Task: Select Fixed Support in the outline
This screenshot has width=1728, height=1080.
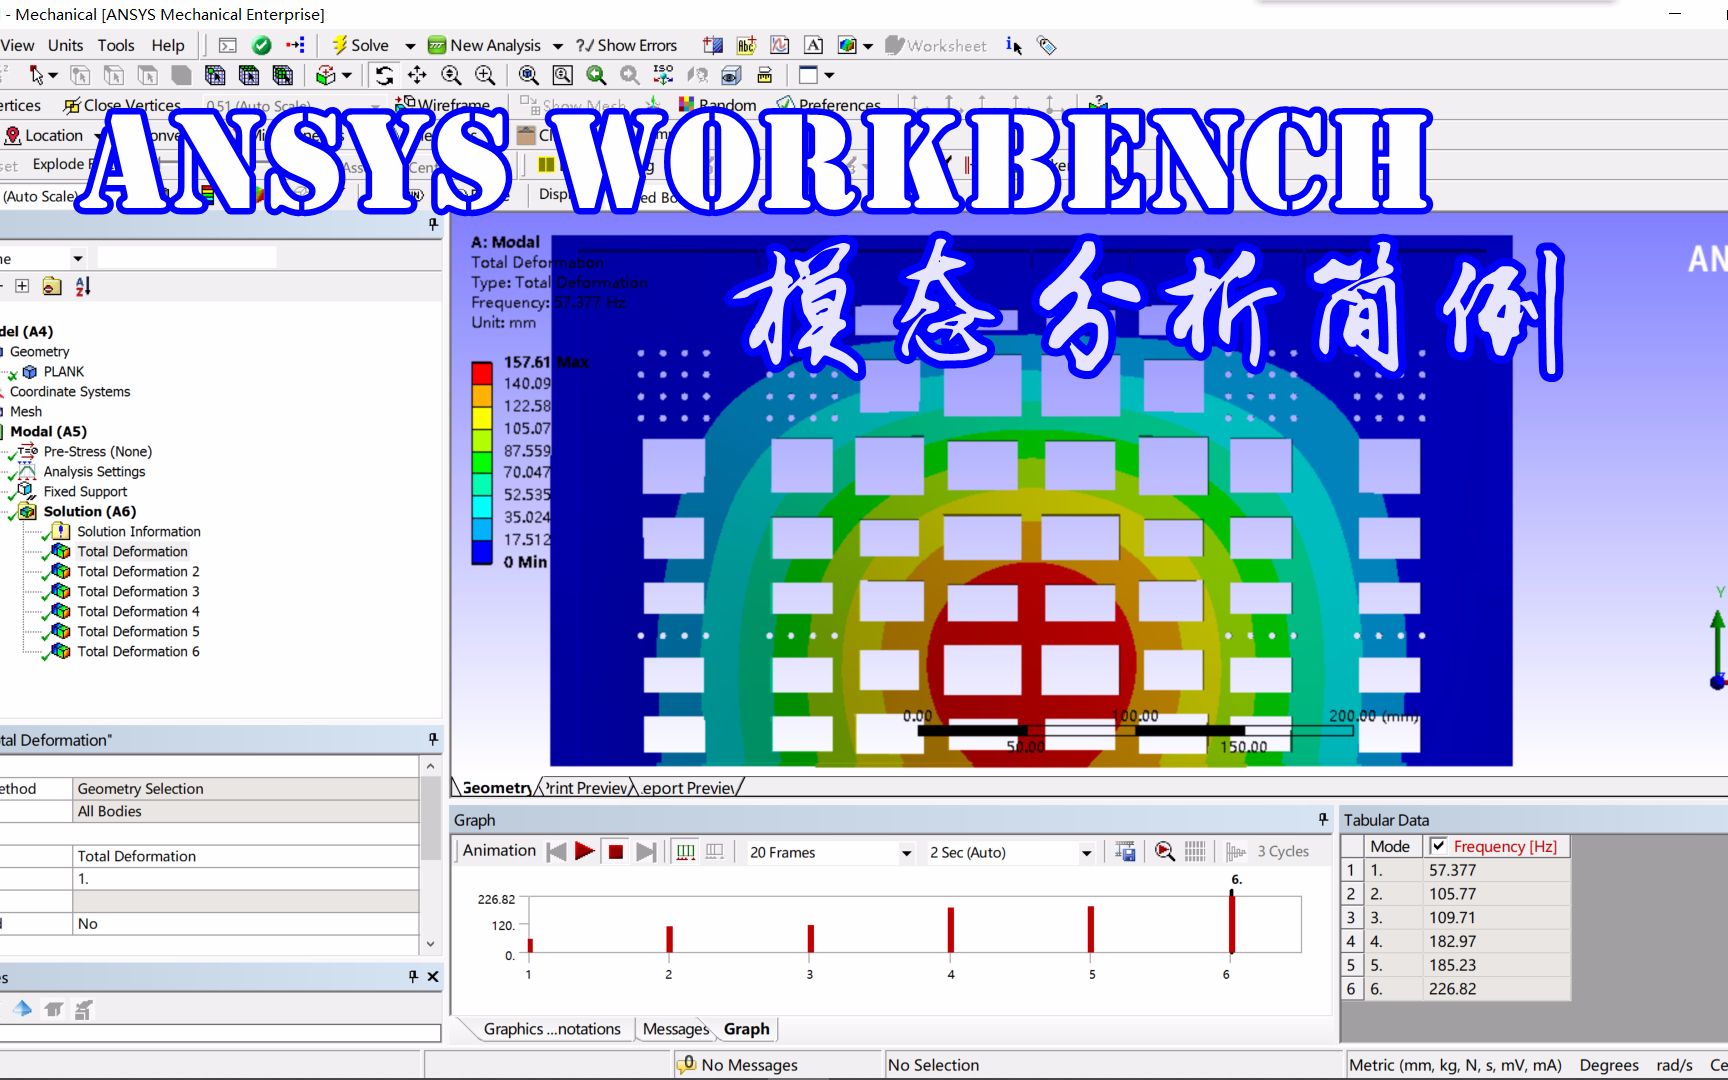Action: click(85, 491)
